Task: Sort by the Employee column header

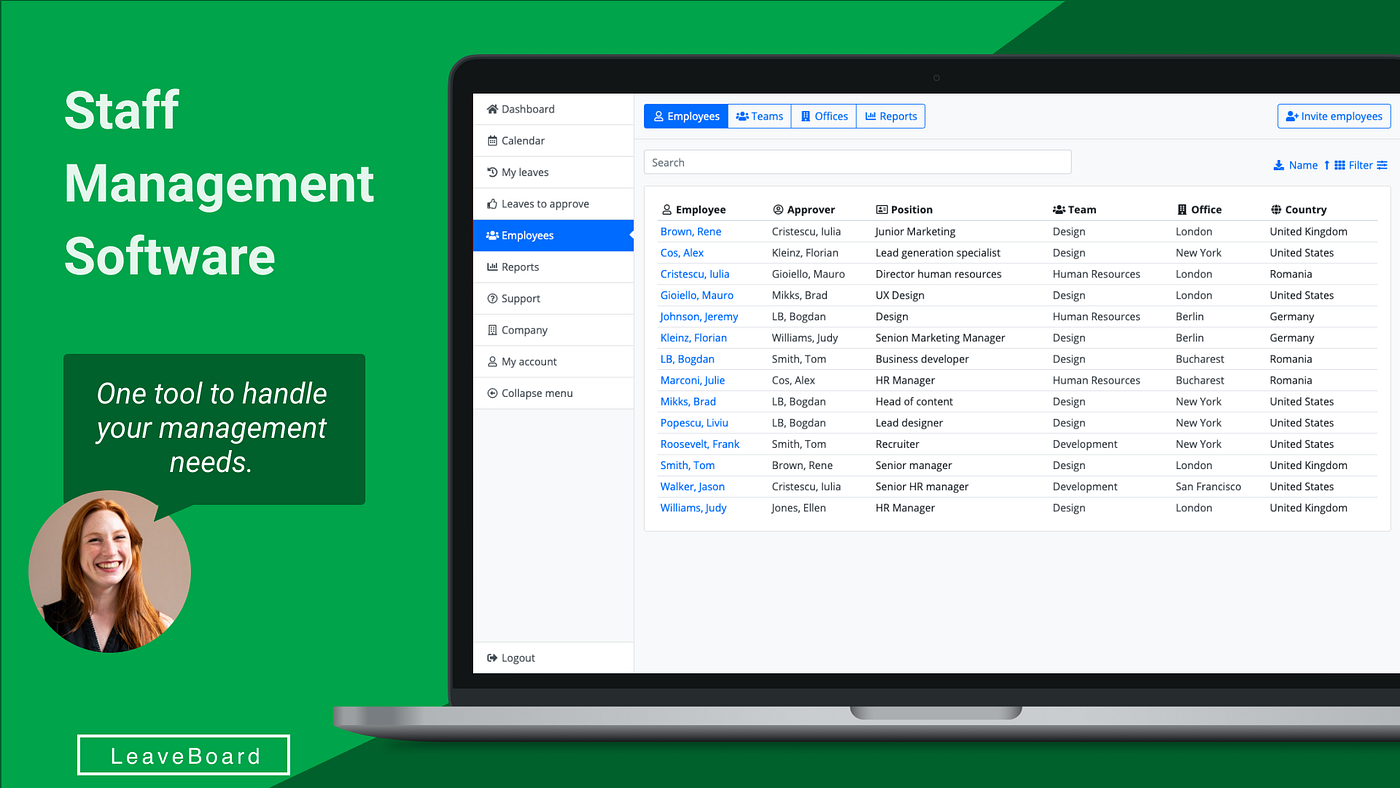Action: tap(693, 210)
